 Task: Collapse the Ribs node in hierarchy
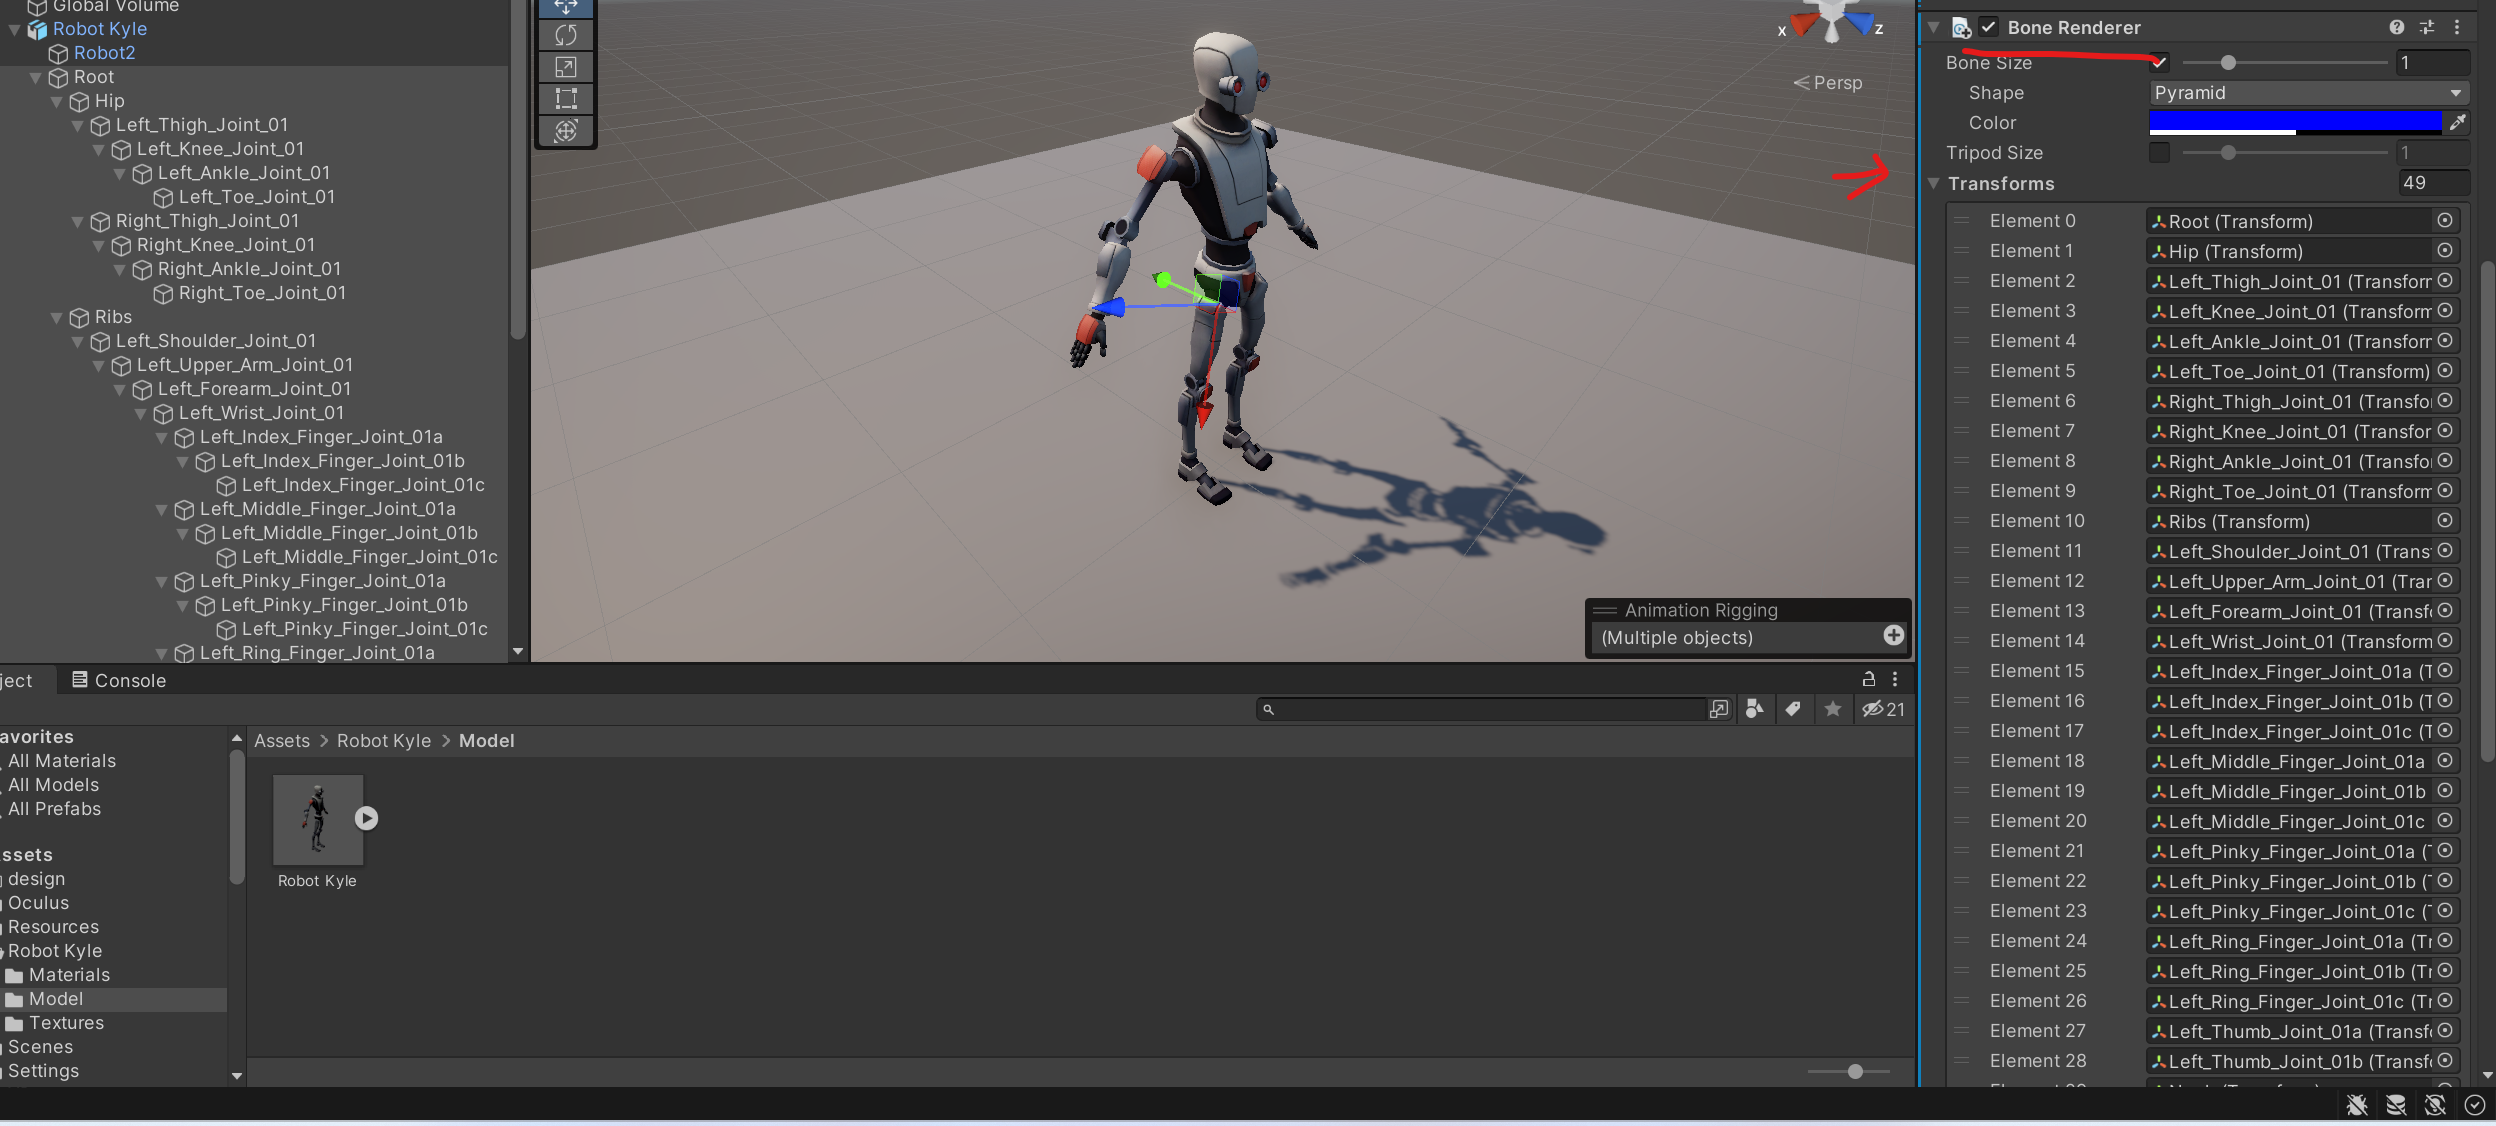coord(57,317)
